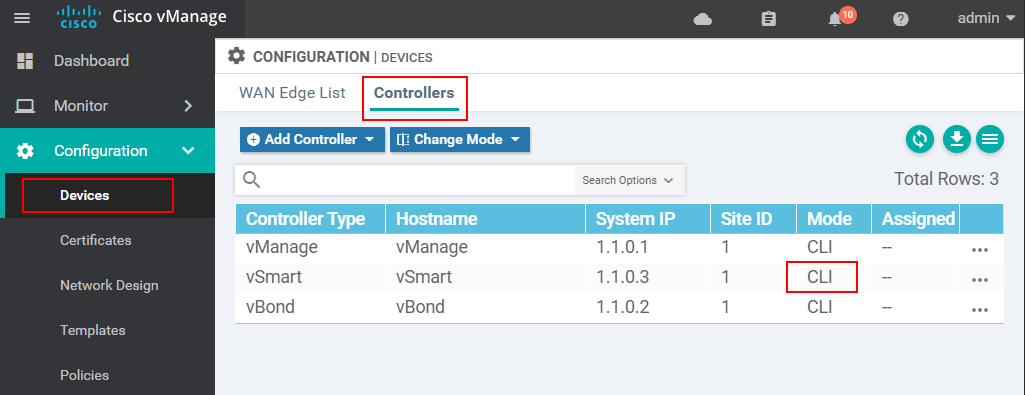Image resolution: width=1025 pixels, height=395 pixels.
Task: Open the cloud status icon
Action: (703, 20)
